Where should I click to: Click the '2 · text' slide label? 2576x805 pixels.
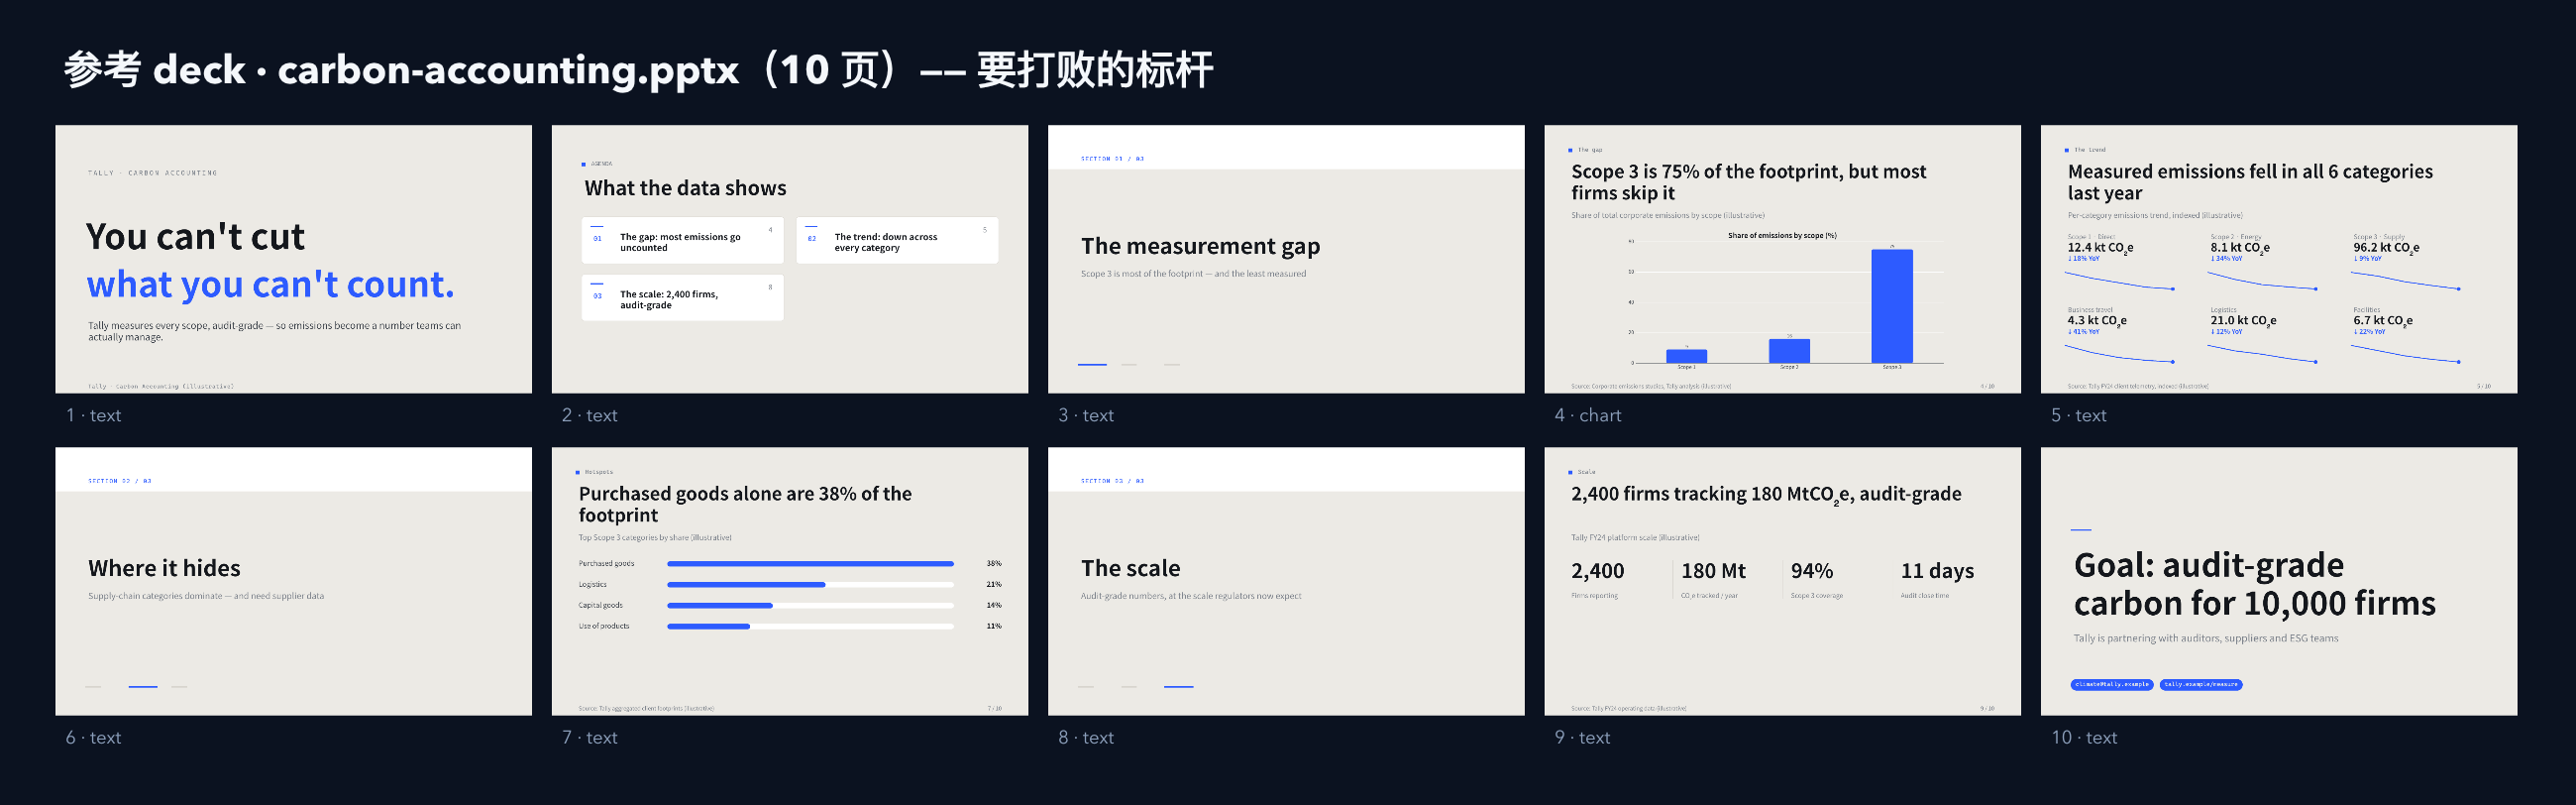pos(589,415)
